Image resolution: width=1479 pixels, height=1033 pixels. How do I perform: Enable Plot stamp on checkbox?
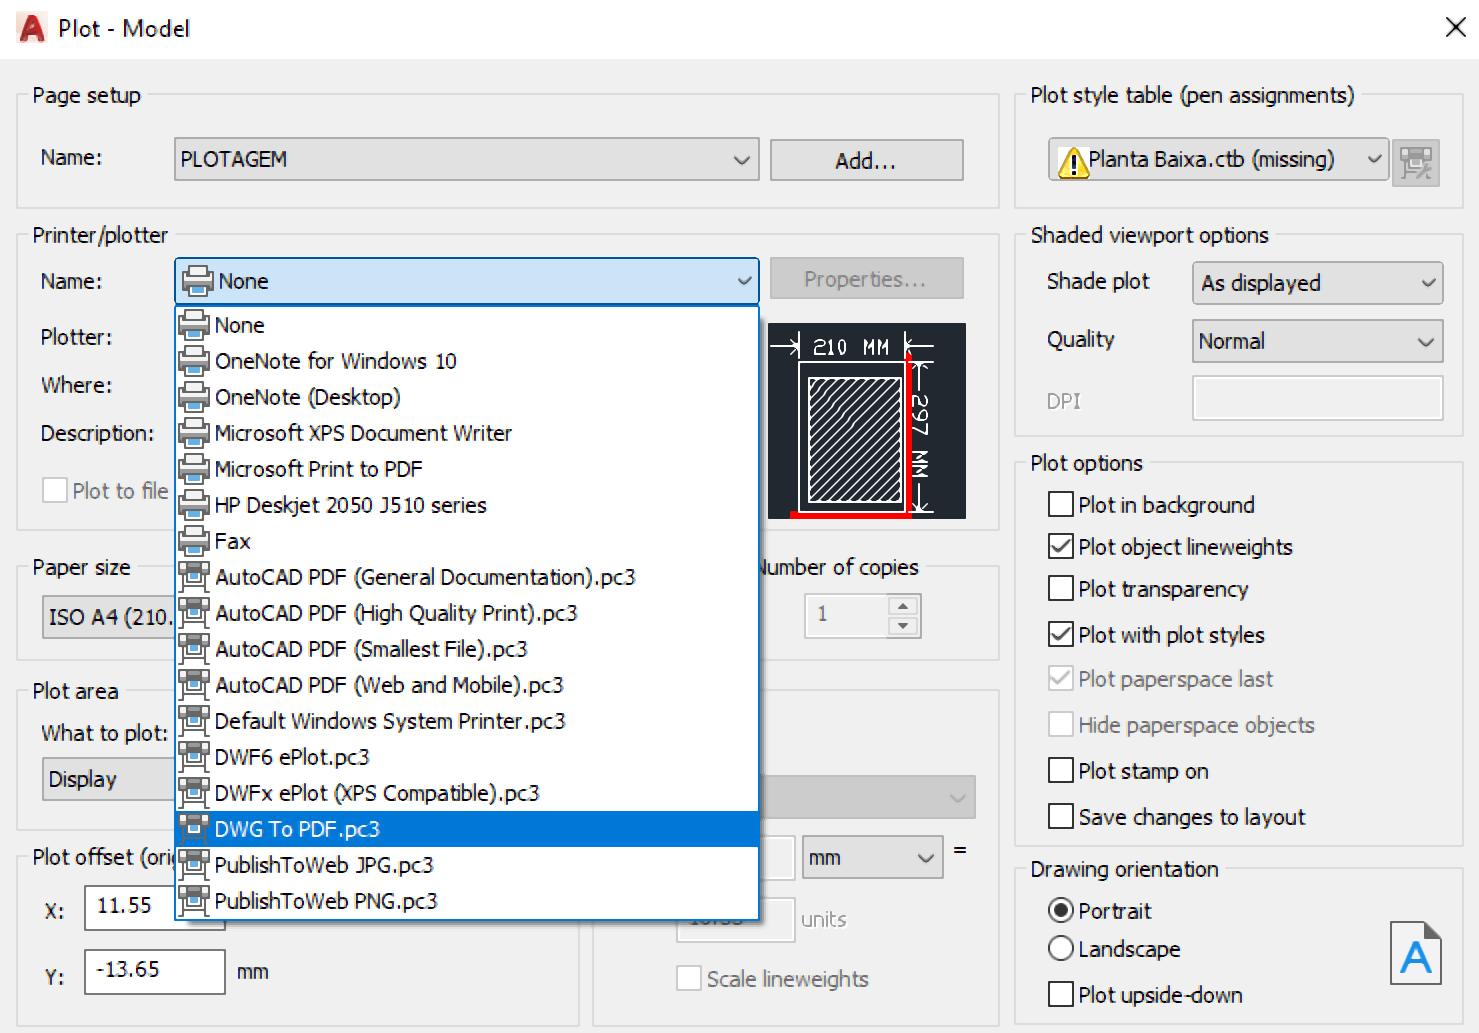tap(1061, 770)
